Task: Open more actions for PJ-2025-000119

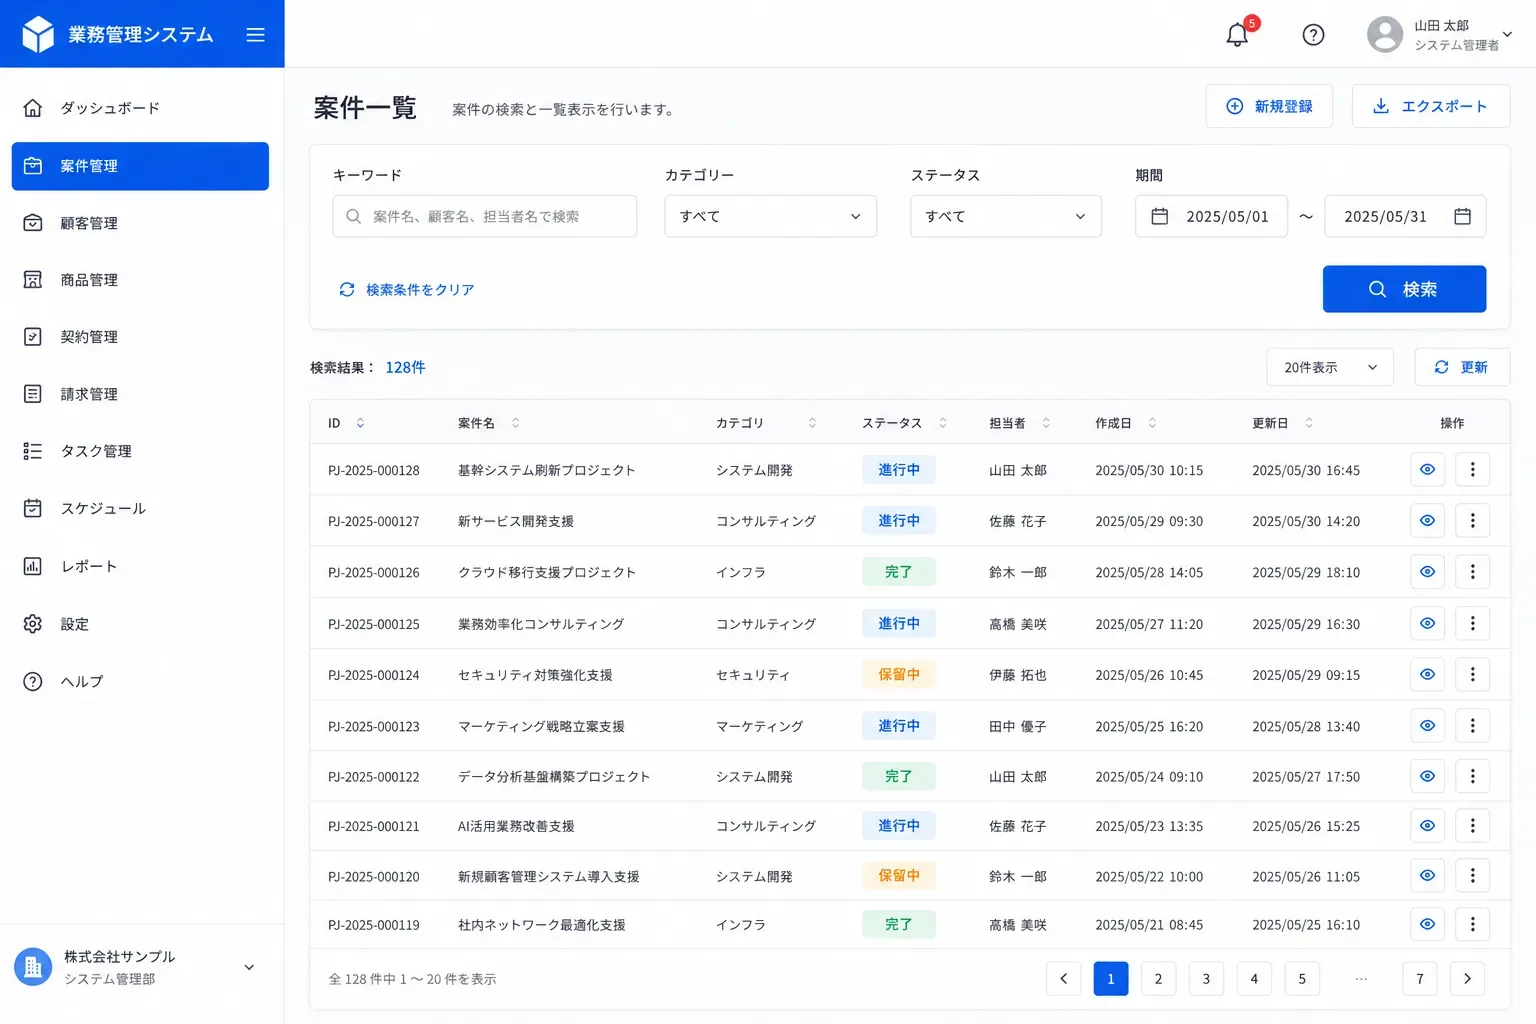Action: point(1472,925)
